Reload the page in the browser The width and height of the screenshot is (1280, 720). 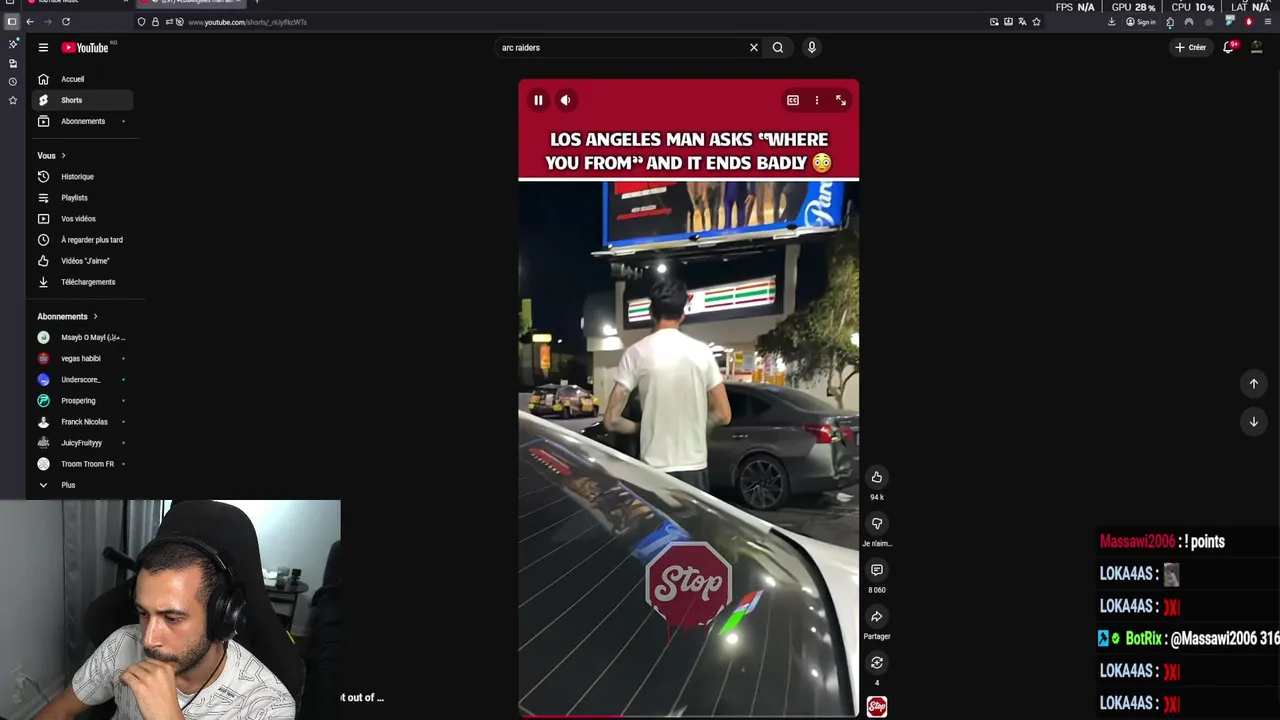(66, 22)
